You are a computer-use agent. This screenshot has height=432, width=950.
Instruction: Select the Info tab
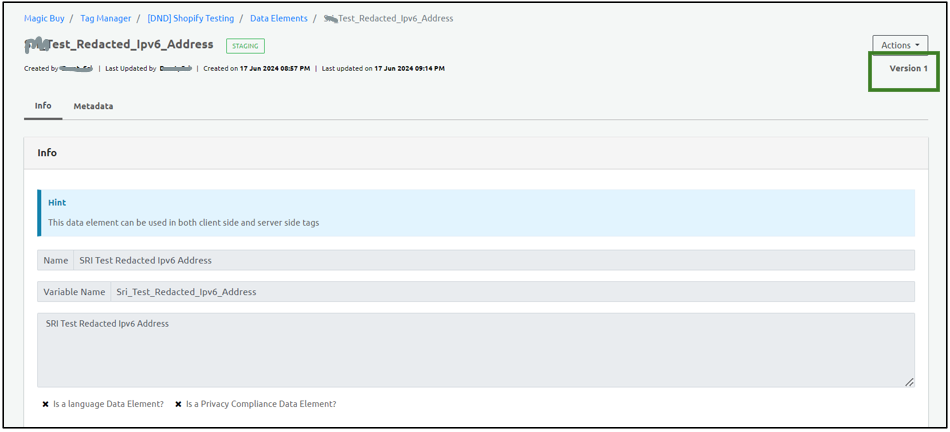pos(43,105)
